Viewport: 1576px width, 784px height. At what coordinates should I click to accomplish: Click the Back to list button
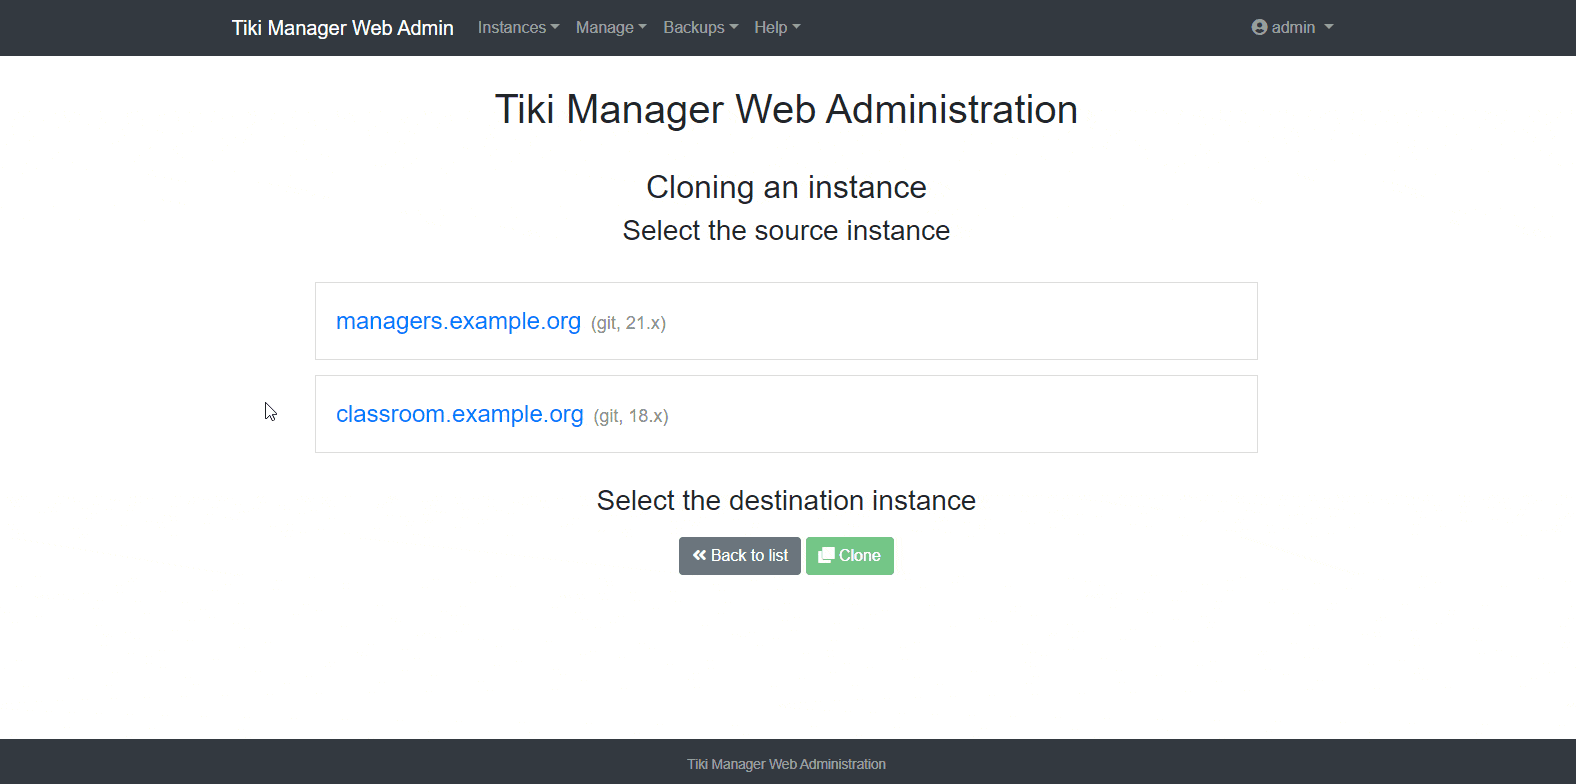(740, 556)
